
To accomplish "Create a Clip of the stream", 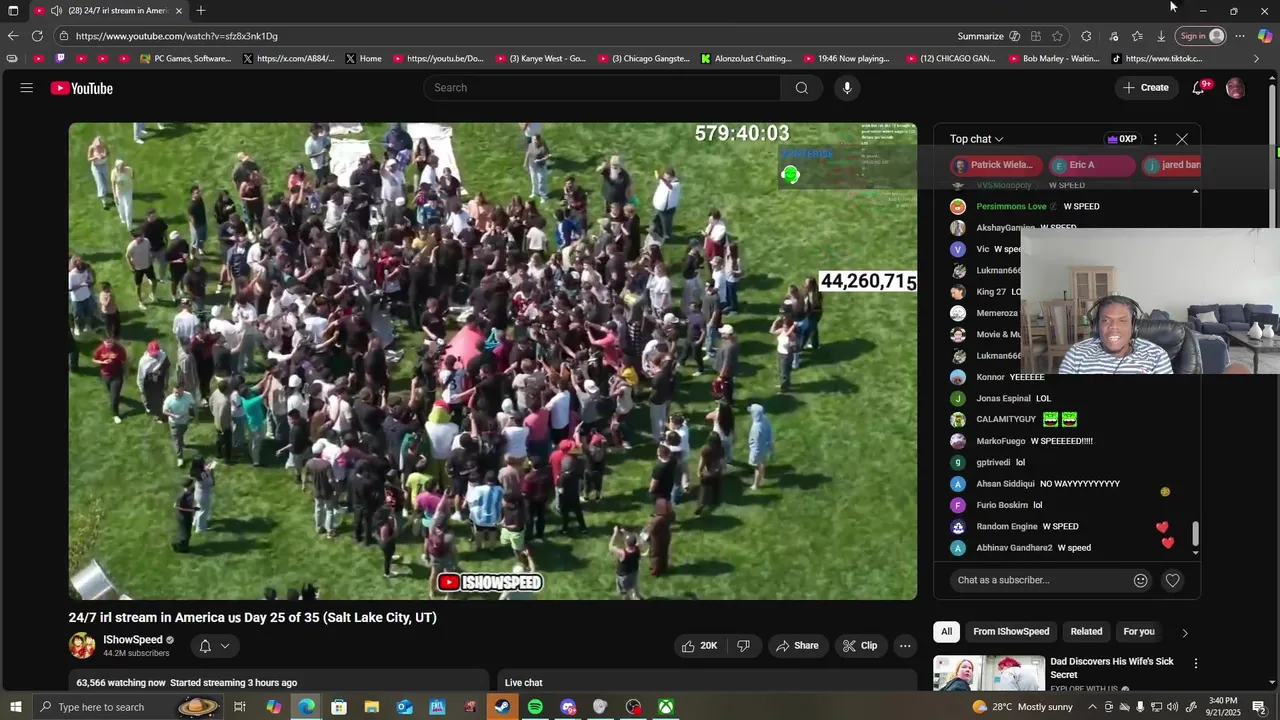I will tap(860, 646).
